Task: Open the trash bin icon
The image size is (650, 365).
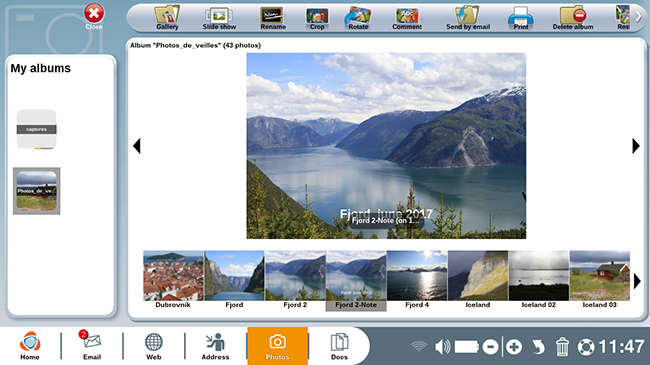Action: pyautogui.click(x=562, y=347)
